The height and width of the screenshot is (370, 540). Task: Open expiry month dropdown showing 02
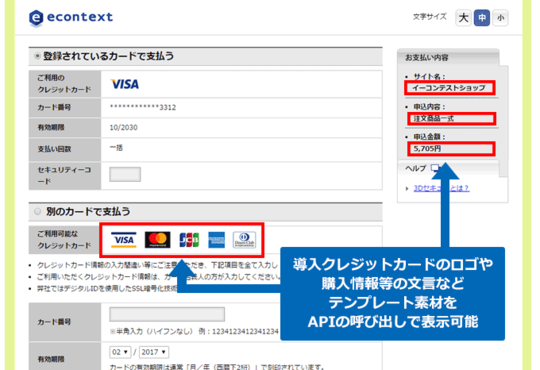120,352
